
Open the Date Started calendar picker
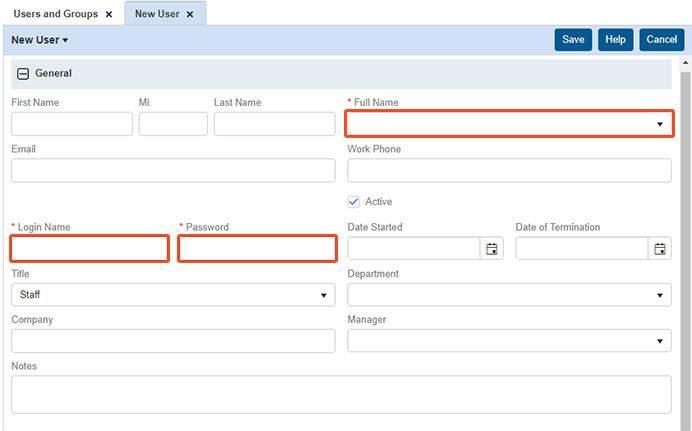[x=492, y=249]
